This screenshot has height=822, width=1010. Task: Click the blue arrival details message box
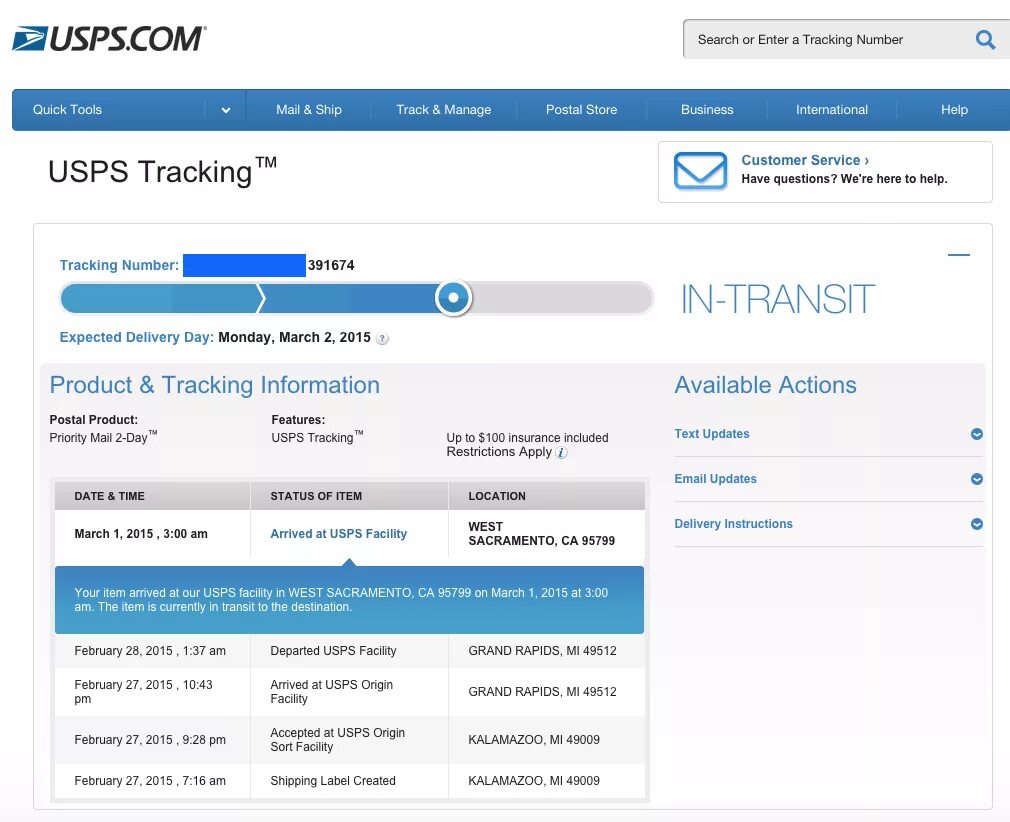349,600
